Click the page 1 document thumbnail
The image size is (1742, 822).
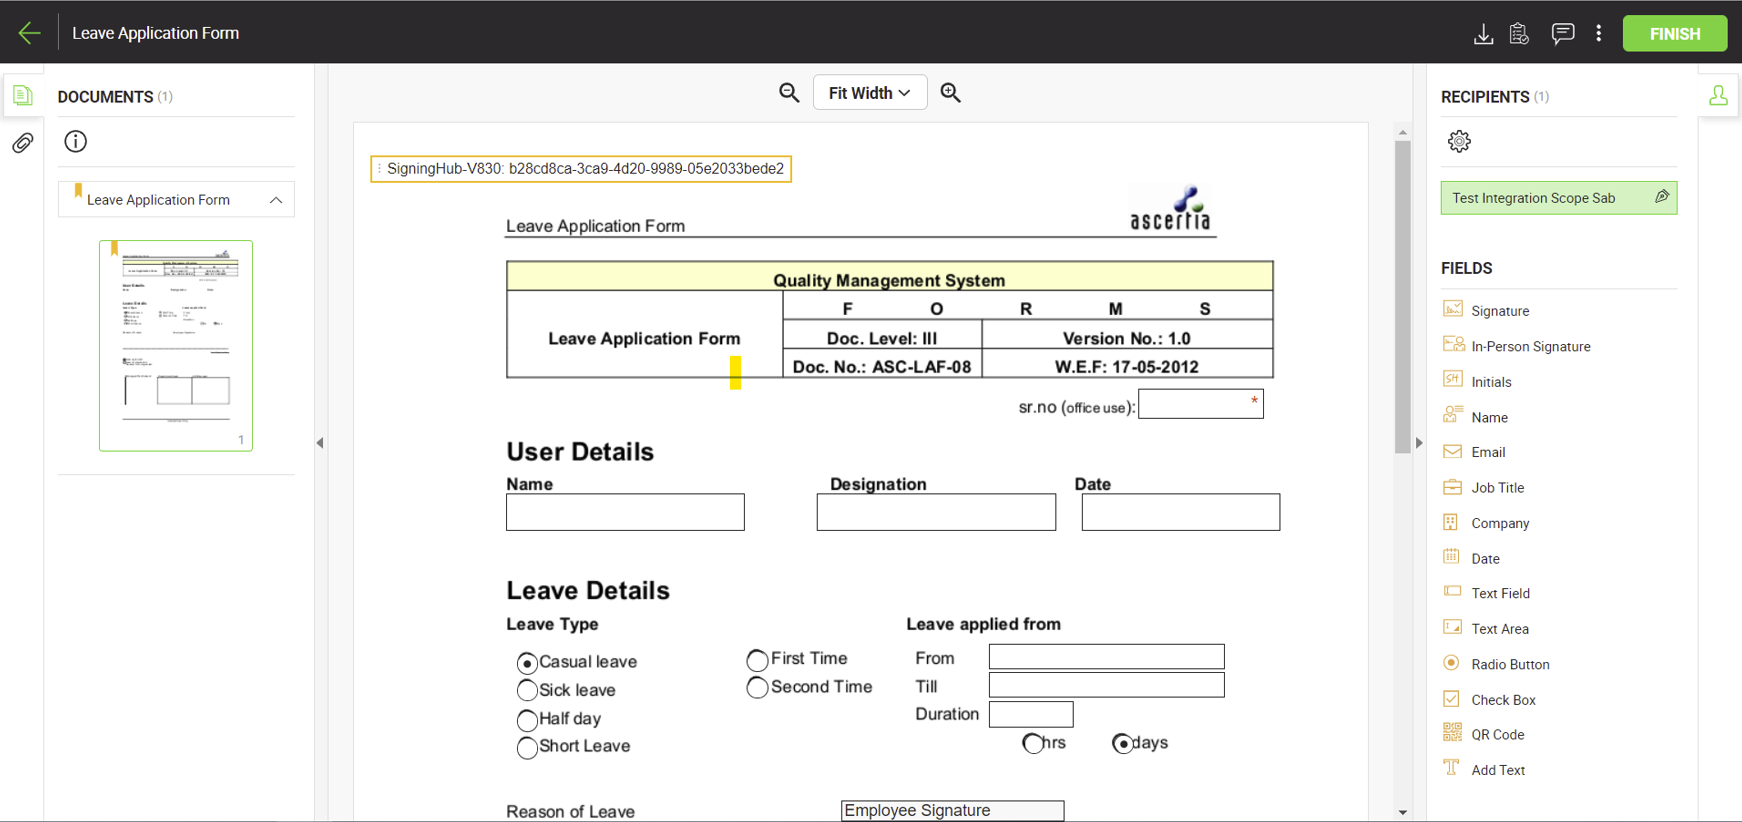tap(176, 345)
